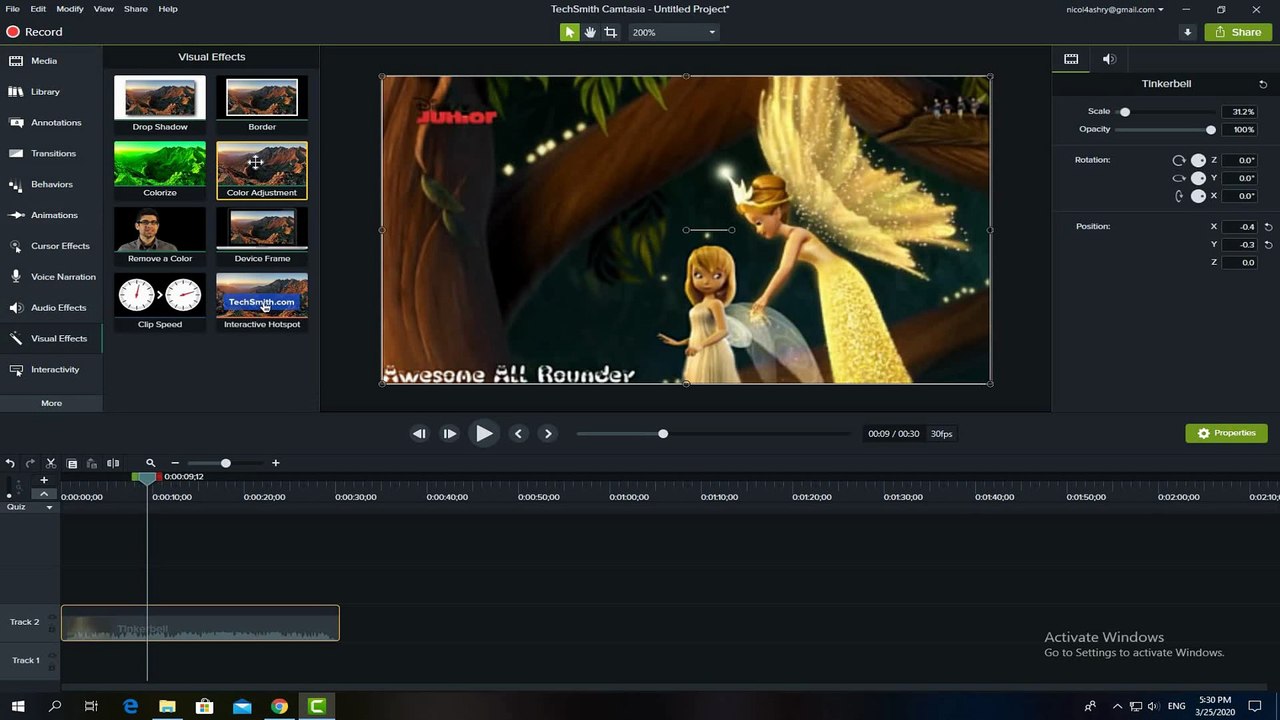Viewport: 1280px width, 720px height.
Task: Open the File menu
Action: [x=12, y=9]
